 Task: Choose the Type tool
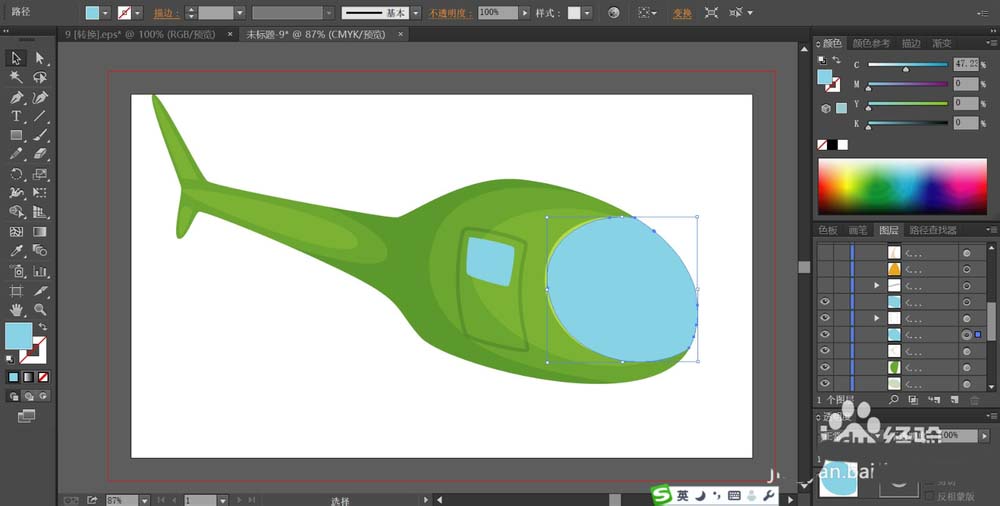16,117
